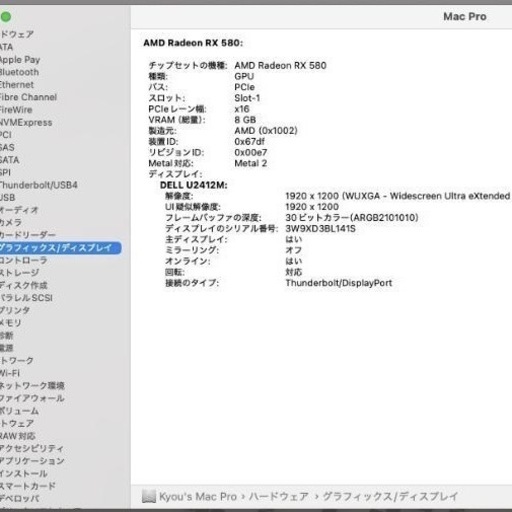Image resolution: width=512 pixels, height=512 pixels.
Task: Select PCI in sidebar
Action: 6,135
